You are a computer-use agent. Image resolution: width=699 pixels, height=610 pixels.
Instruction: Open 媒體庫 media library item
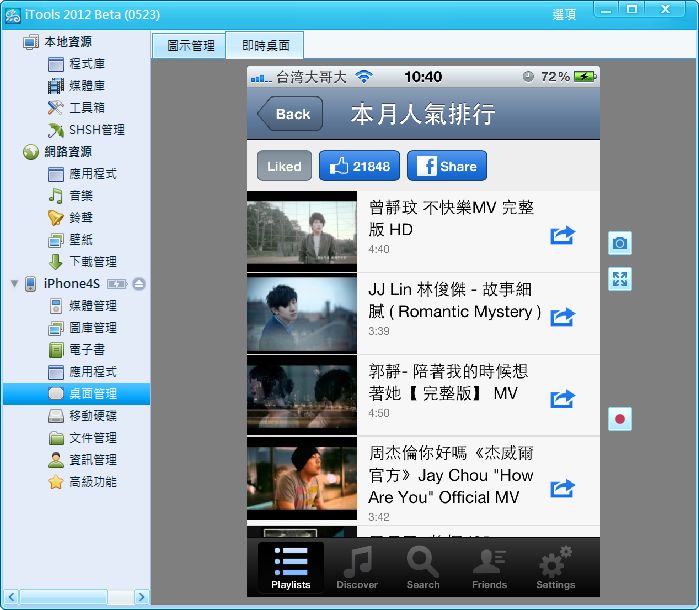(76, 86)
